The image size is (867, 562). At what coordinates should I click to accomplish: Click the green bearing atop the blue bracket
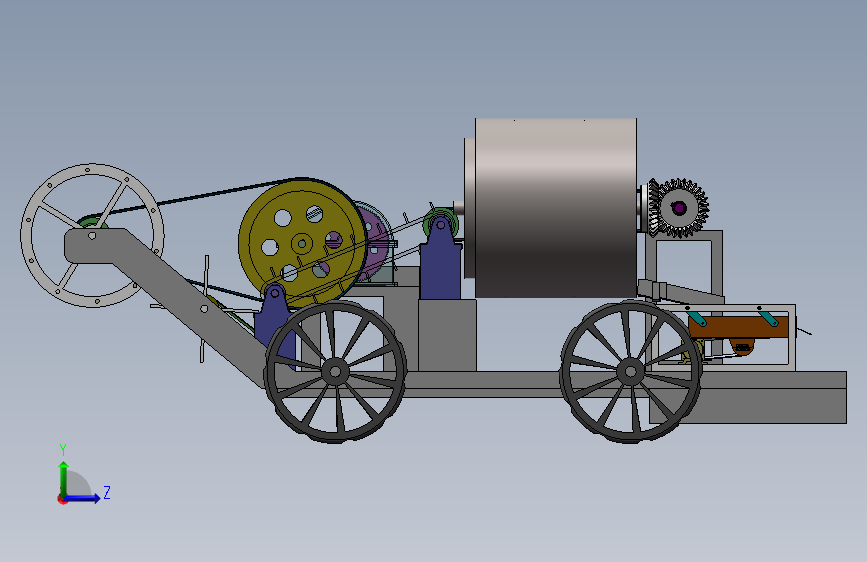tap(441, 223)
